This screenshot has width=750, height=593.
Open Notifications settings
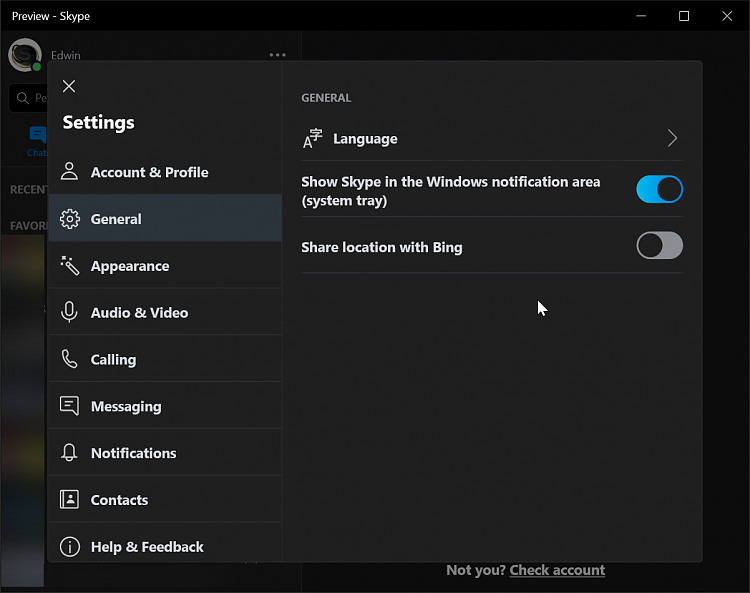(165, 453)
